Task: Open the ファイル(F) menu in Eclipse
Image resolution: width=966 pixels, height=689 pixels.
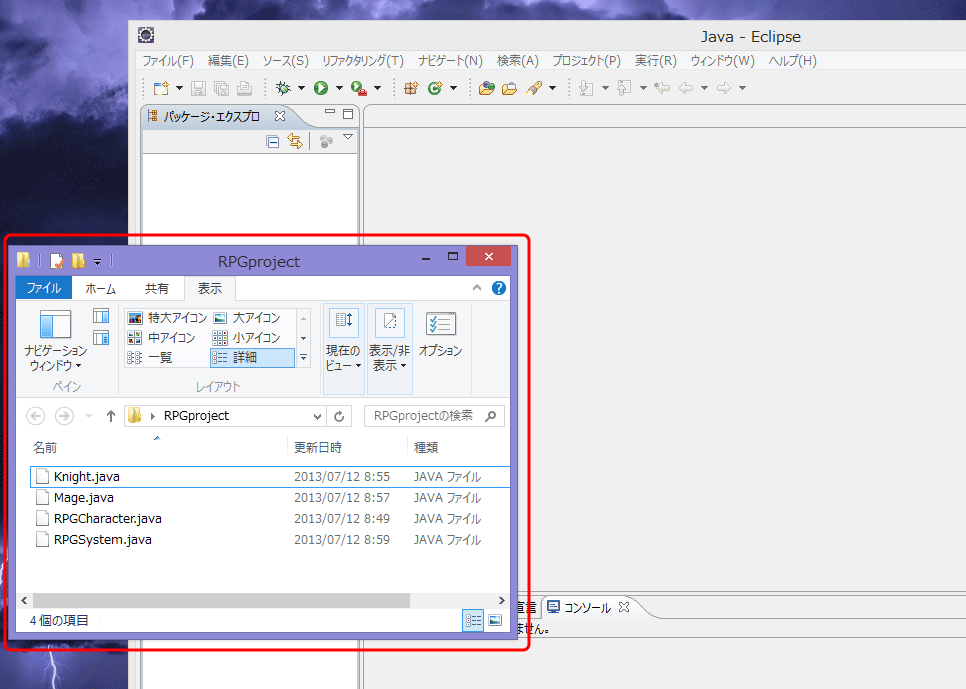Action: (x=168, y=61)
